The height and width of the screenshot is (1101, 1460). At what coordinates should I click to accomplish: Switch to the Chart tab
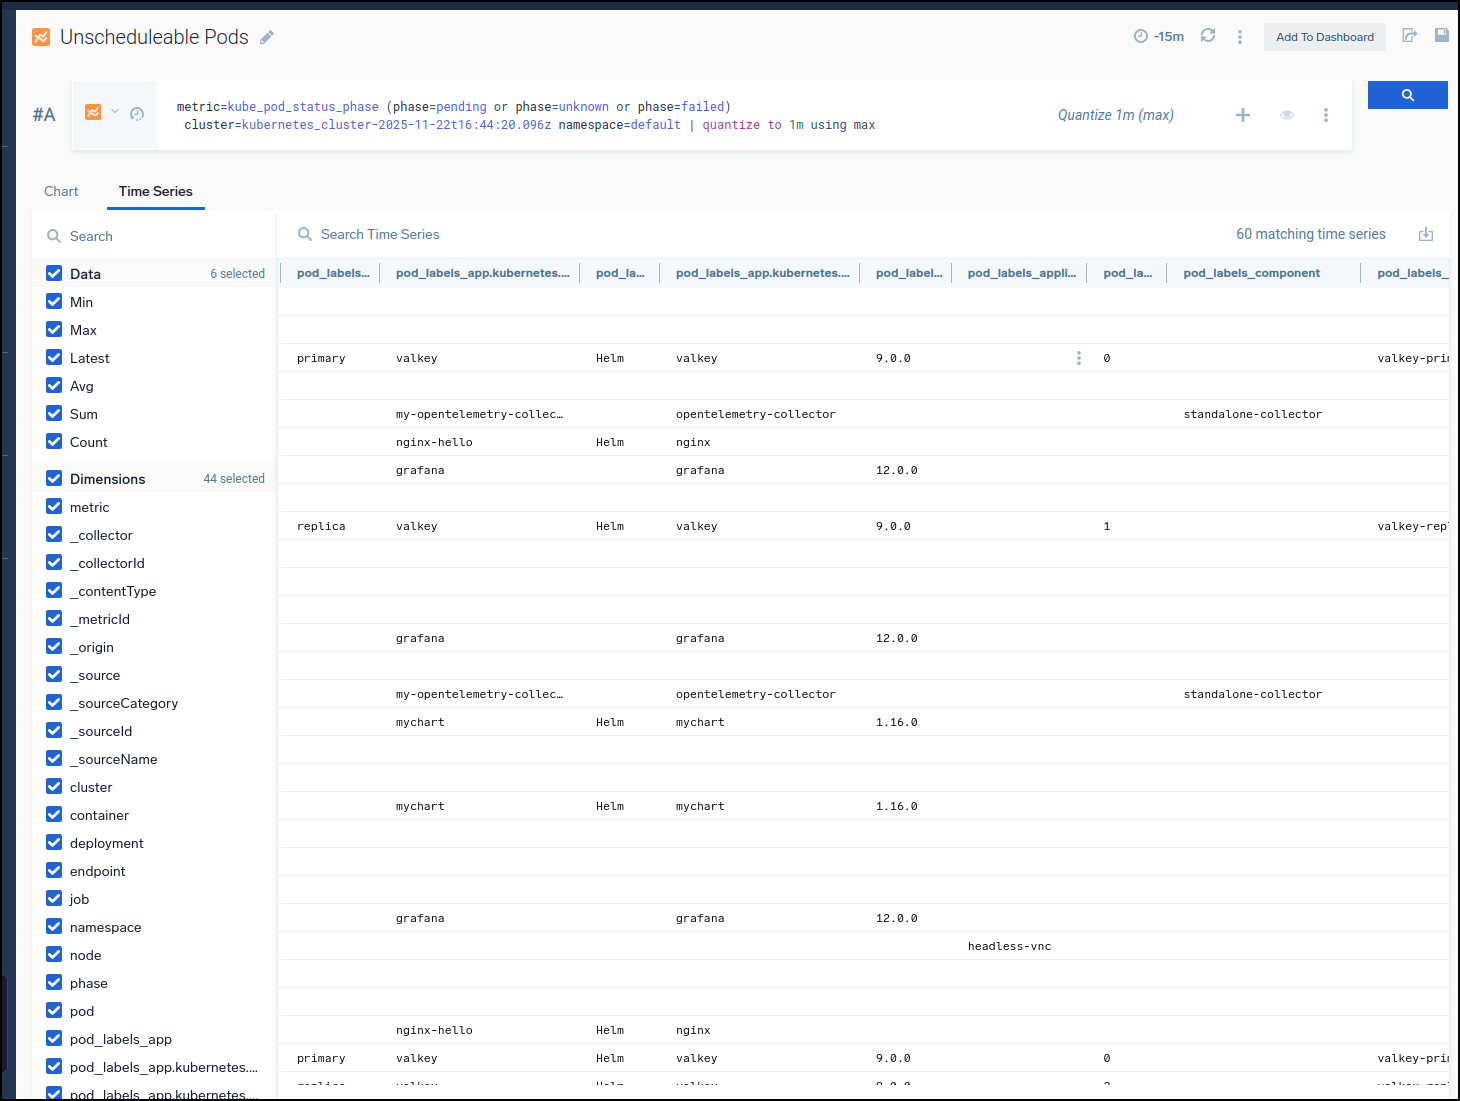61,191
